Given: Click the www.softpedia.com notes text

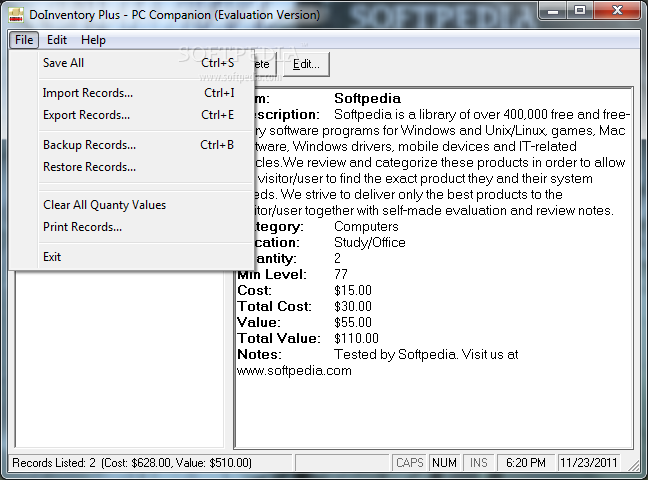Looking at the screenshot, I should [294, 370].
